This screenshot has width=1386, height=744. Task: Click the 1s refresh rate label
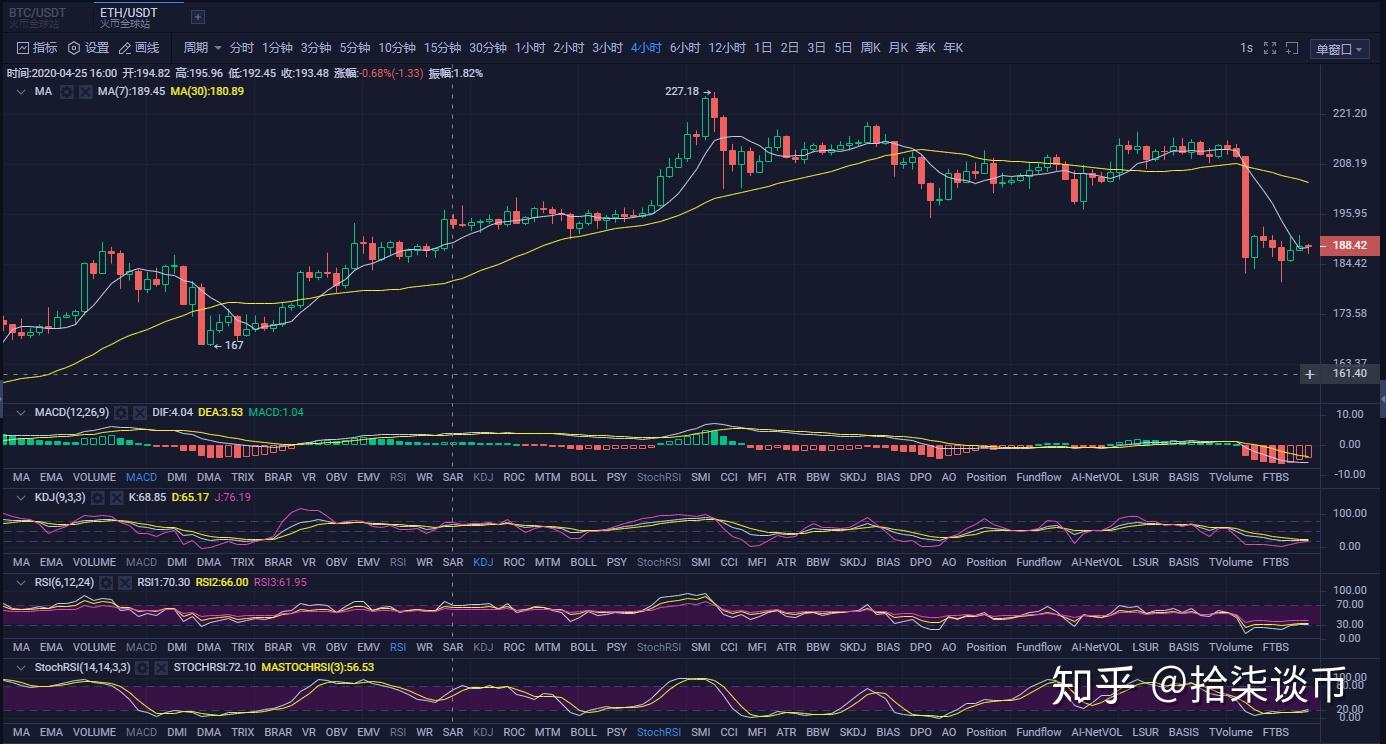(x=1246, y=48)
